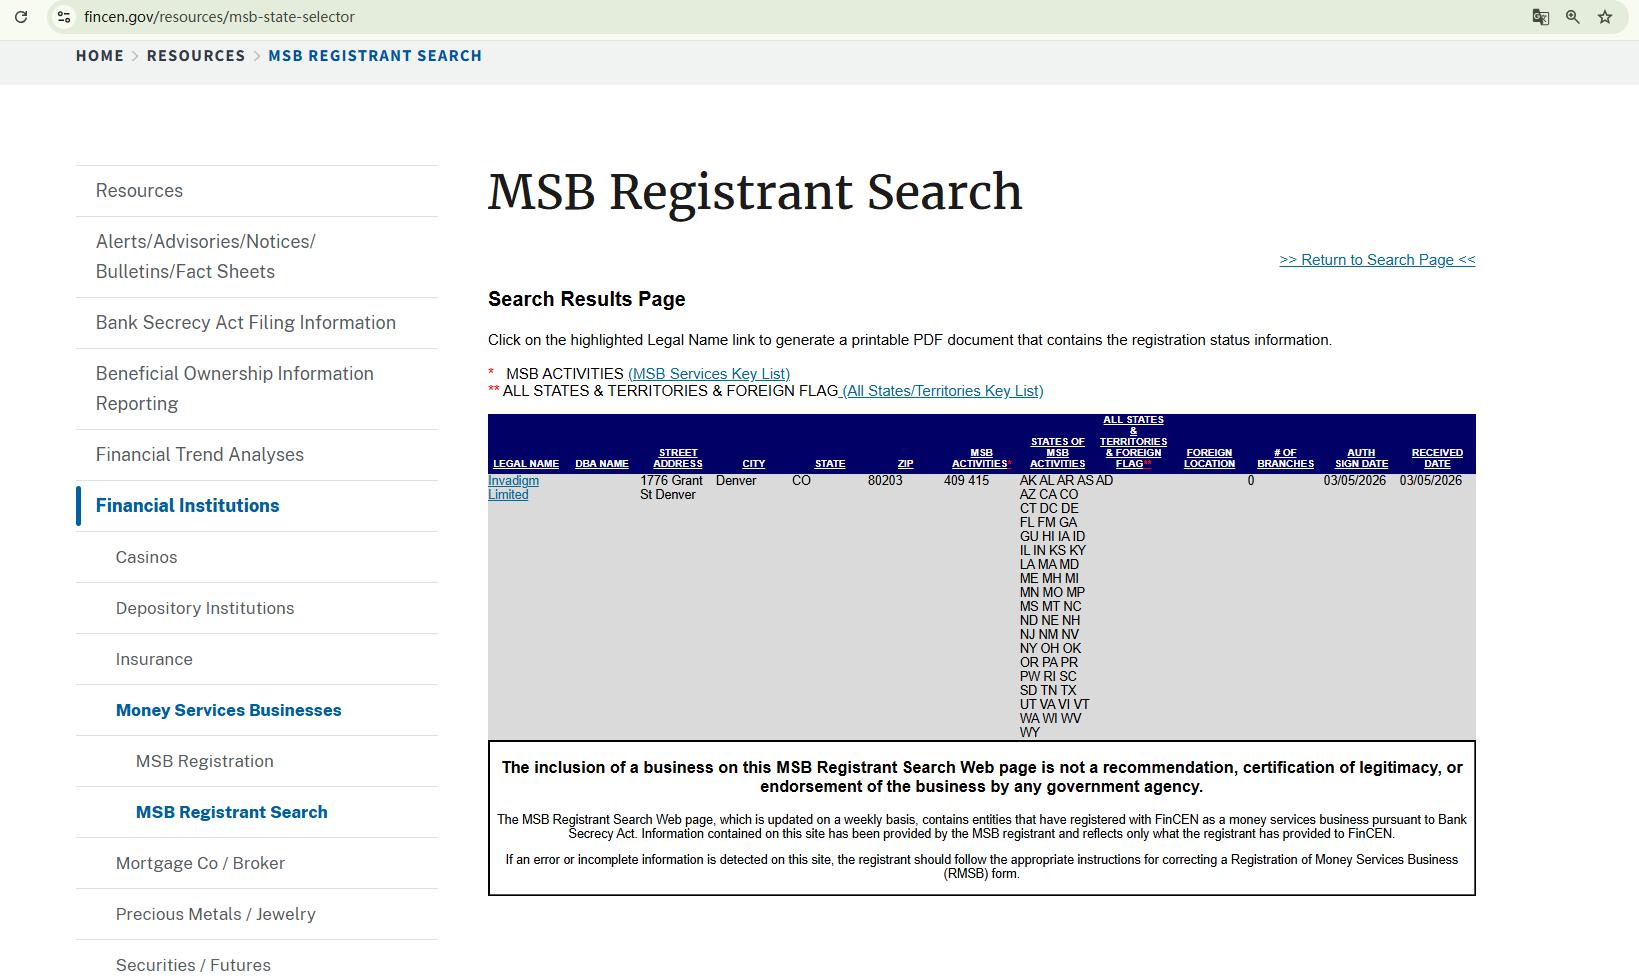This screenshot has height=979, width=1639.
Task: Open Securities / Futures sidebar link
Action: click(x=193, y=966)
